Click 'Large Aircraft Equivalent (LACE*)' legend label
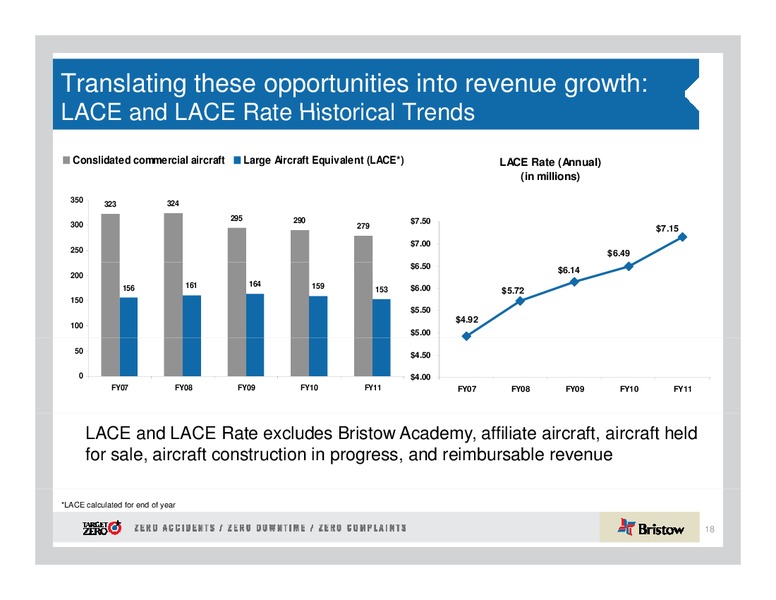776x600 pixels. [x=324, y=160]
